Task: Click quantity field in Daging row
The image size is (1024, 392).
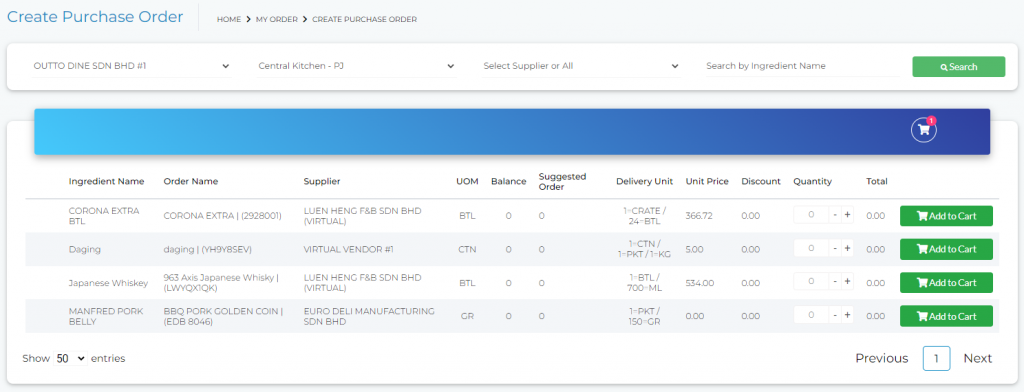Action: tap(812, 248)
